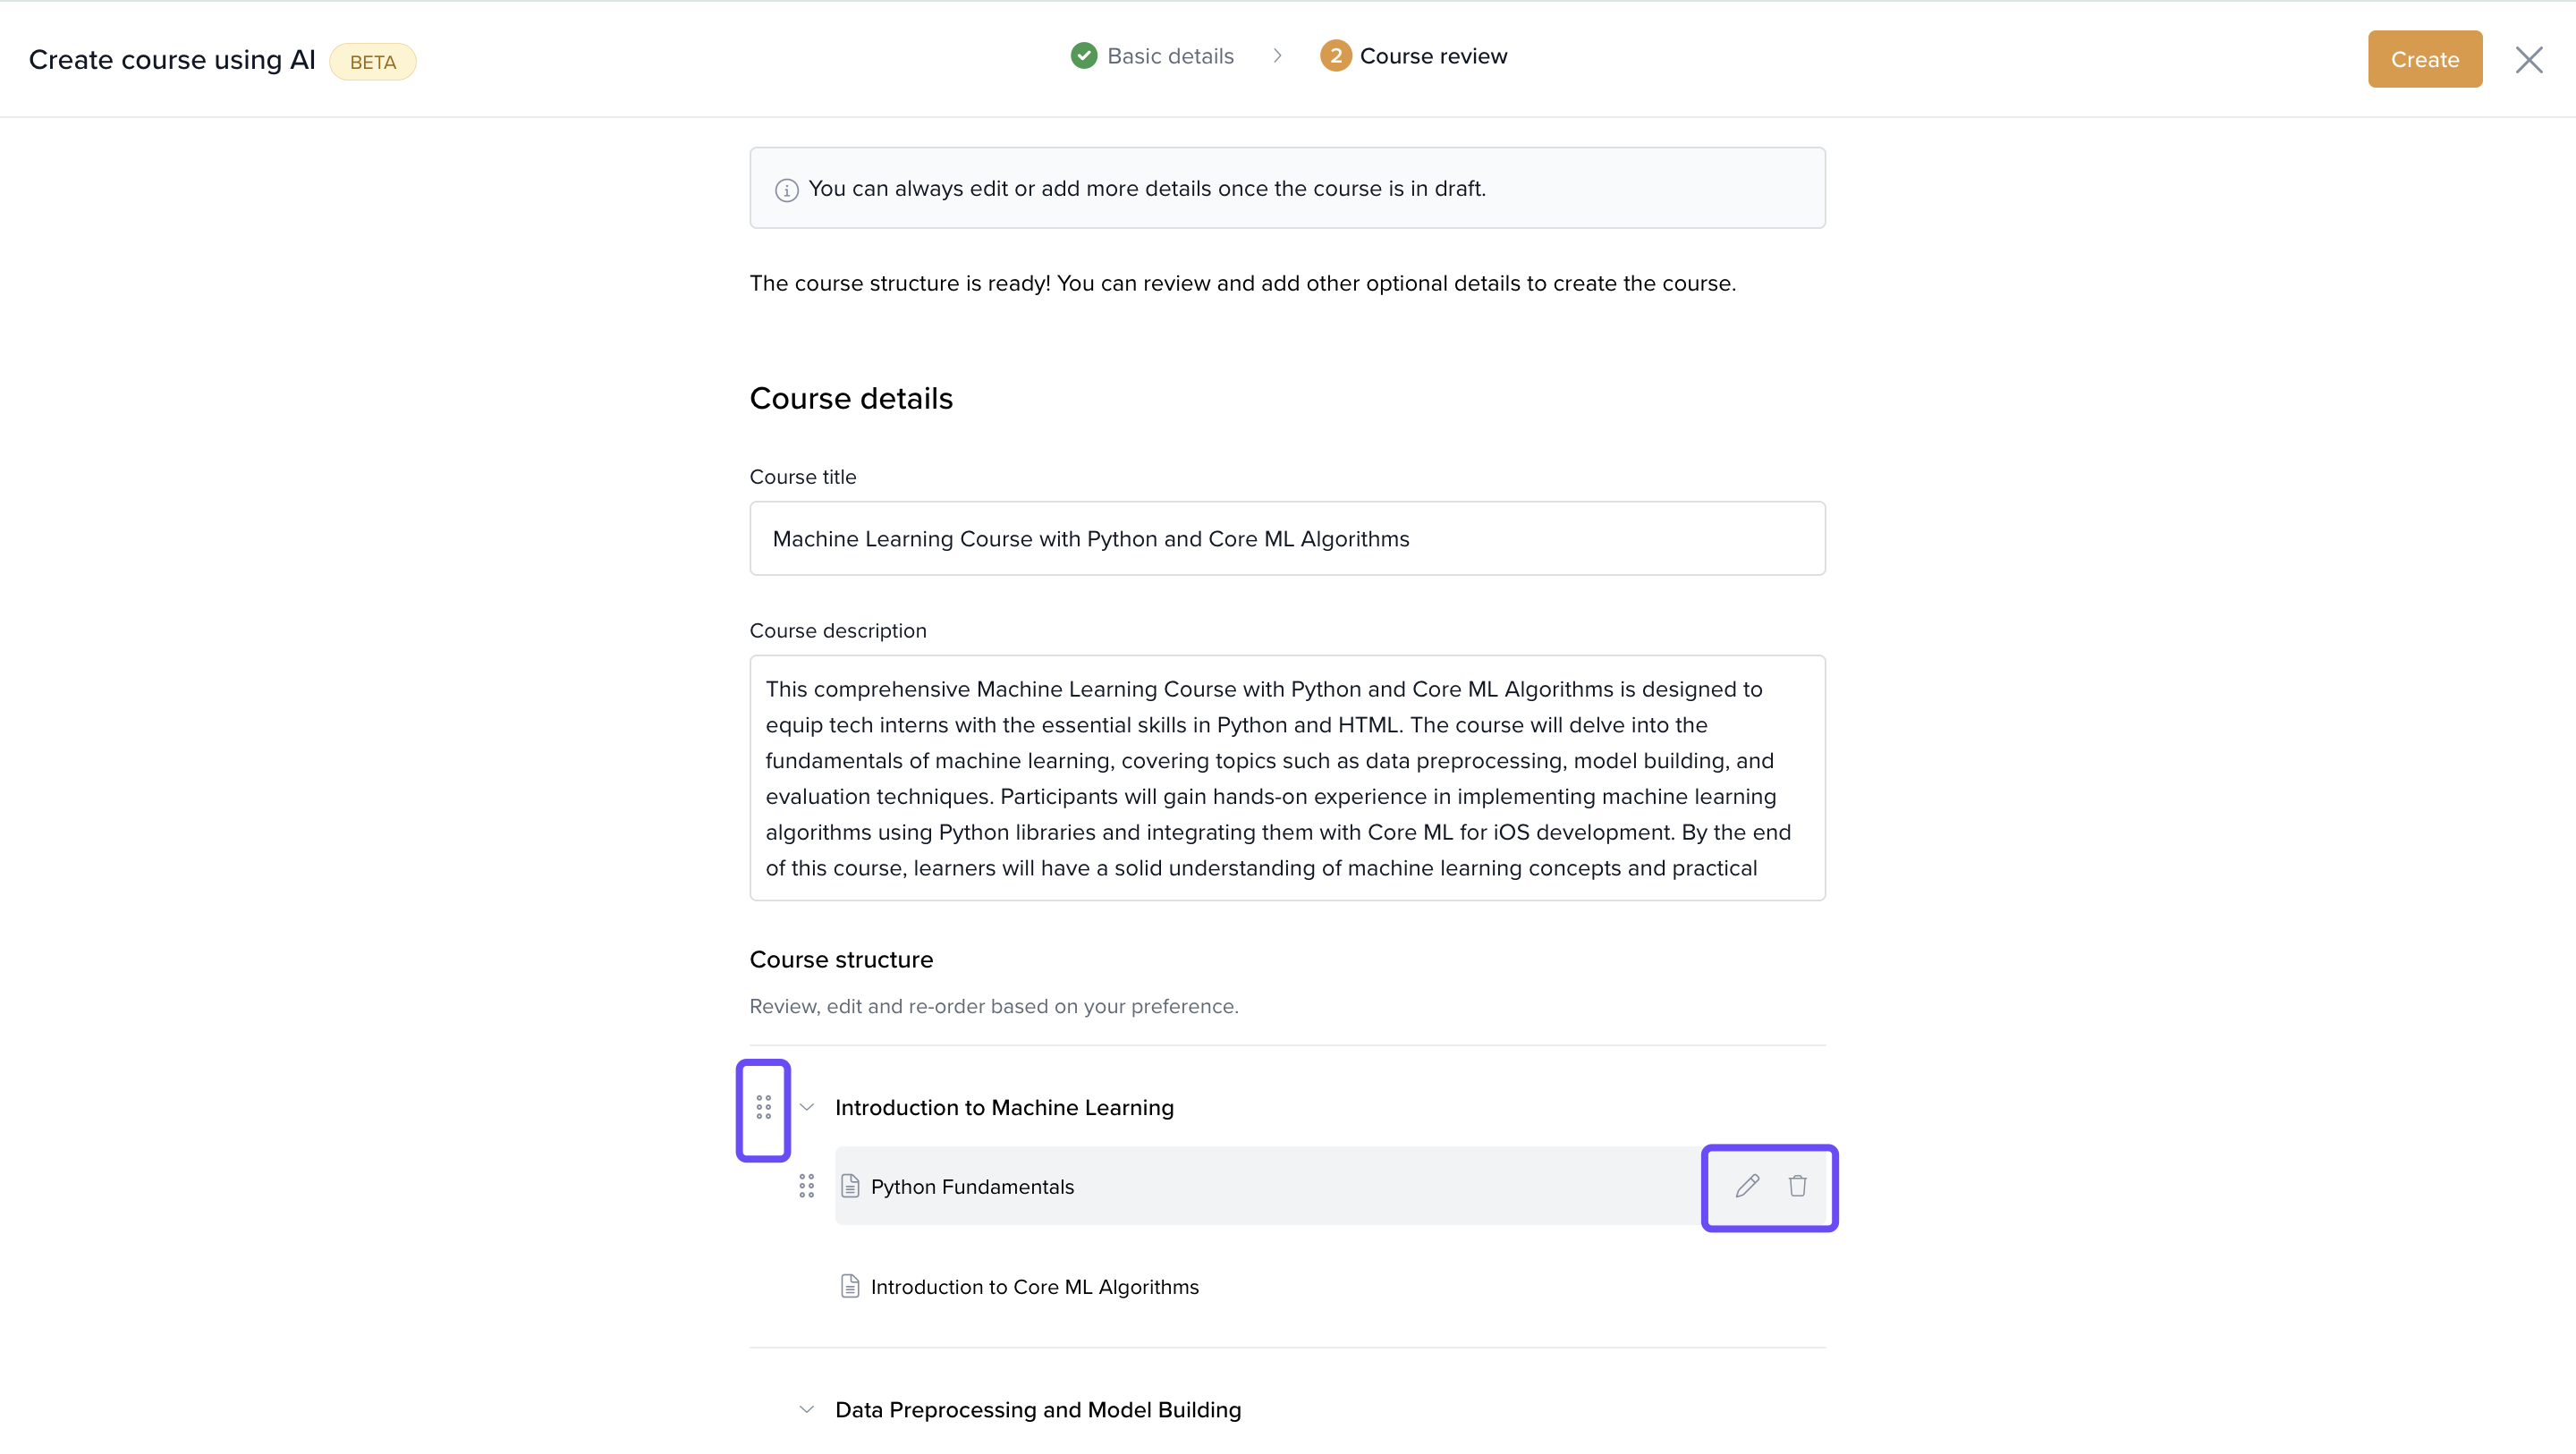
Task: Click the document icon of Python Fundamentals
Action: click(x=850, y=1186)
